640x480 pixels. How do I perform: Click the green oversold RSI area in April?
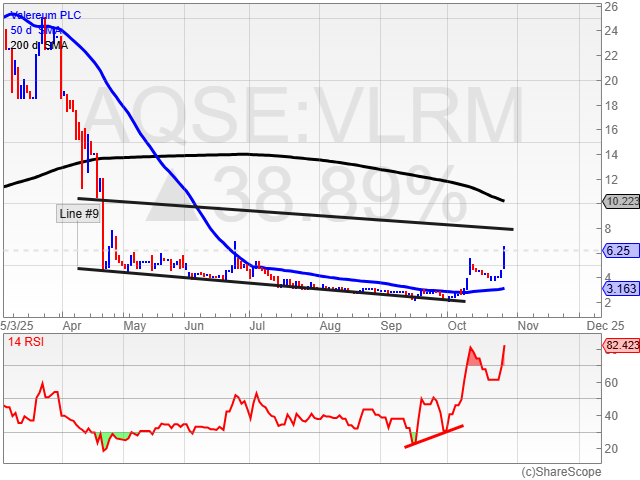tap(105, 441)
